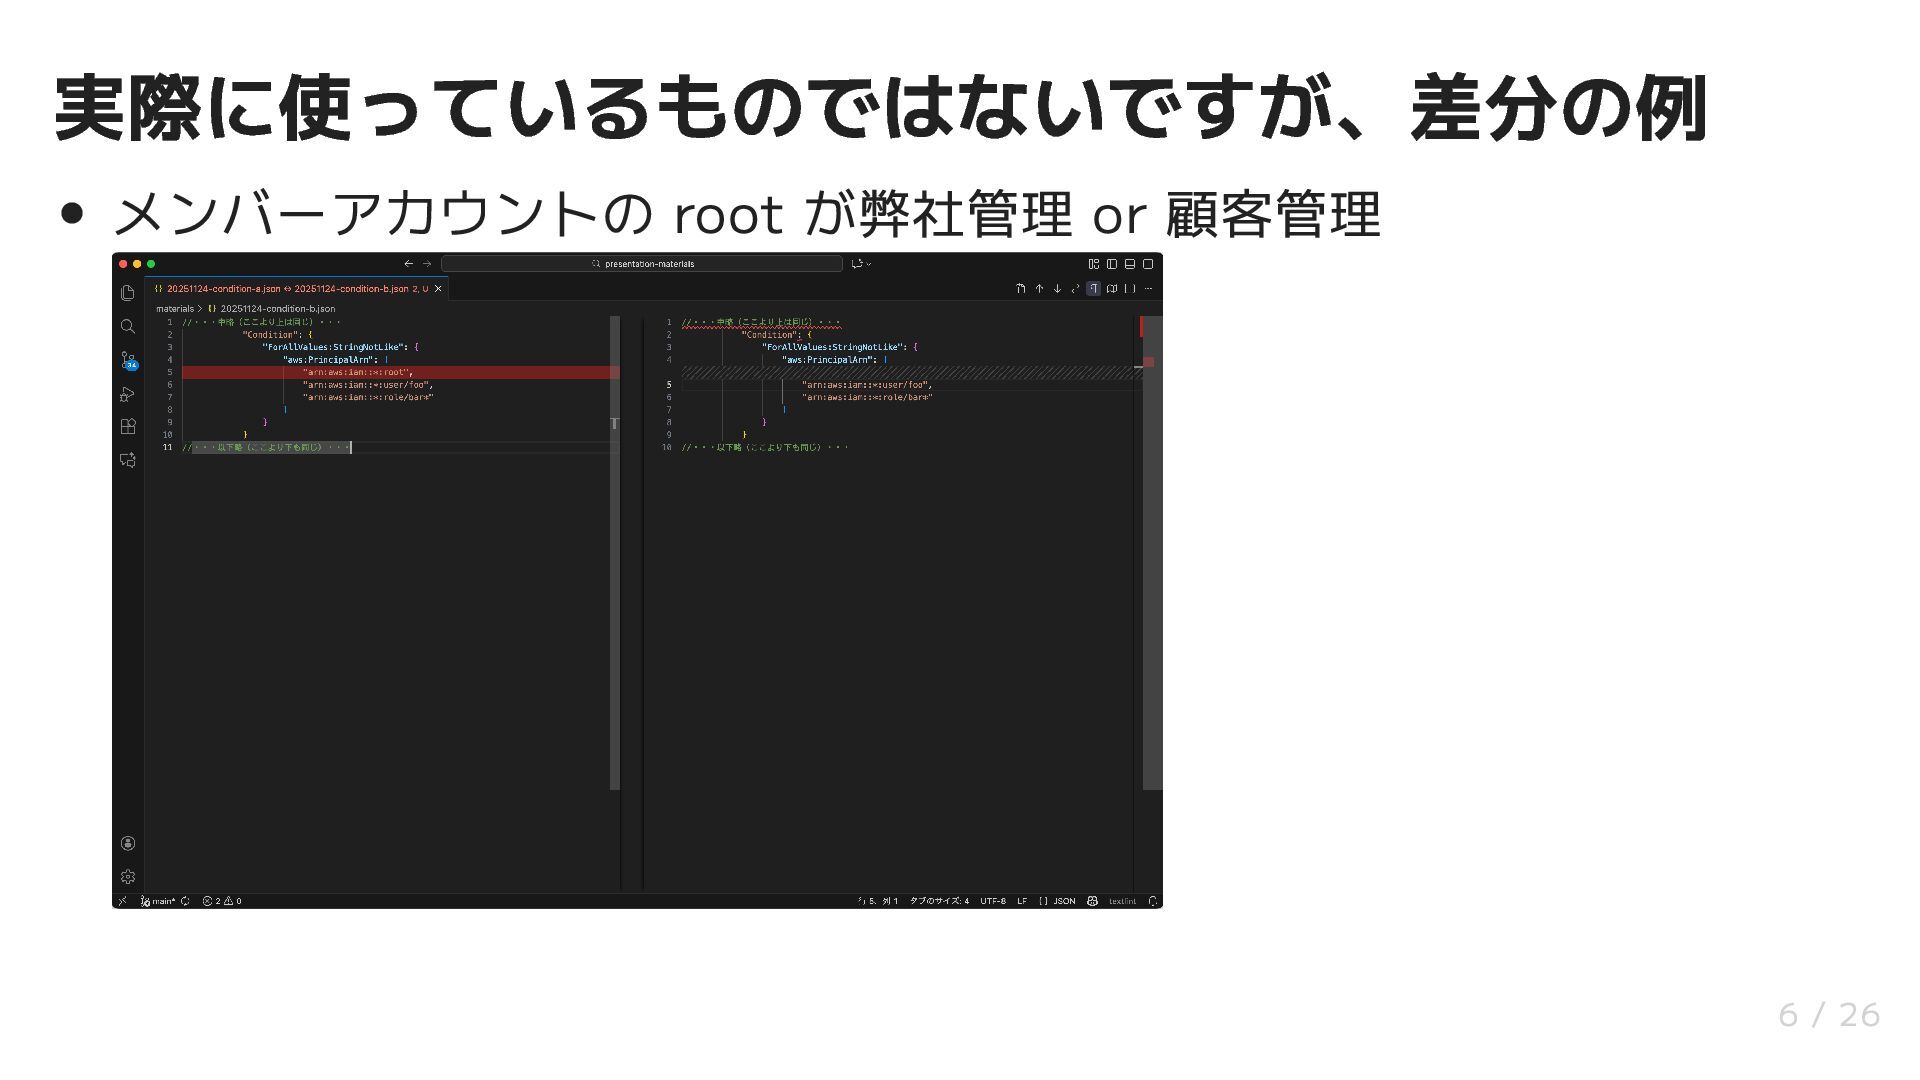The width and height of the screenshot is (1920, 1080).
Task: Toggle whitespace rendering in diff toolbar
Action: click(1093, 289)
